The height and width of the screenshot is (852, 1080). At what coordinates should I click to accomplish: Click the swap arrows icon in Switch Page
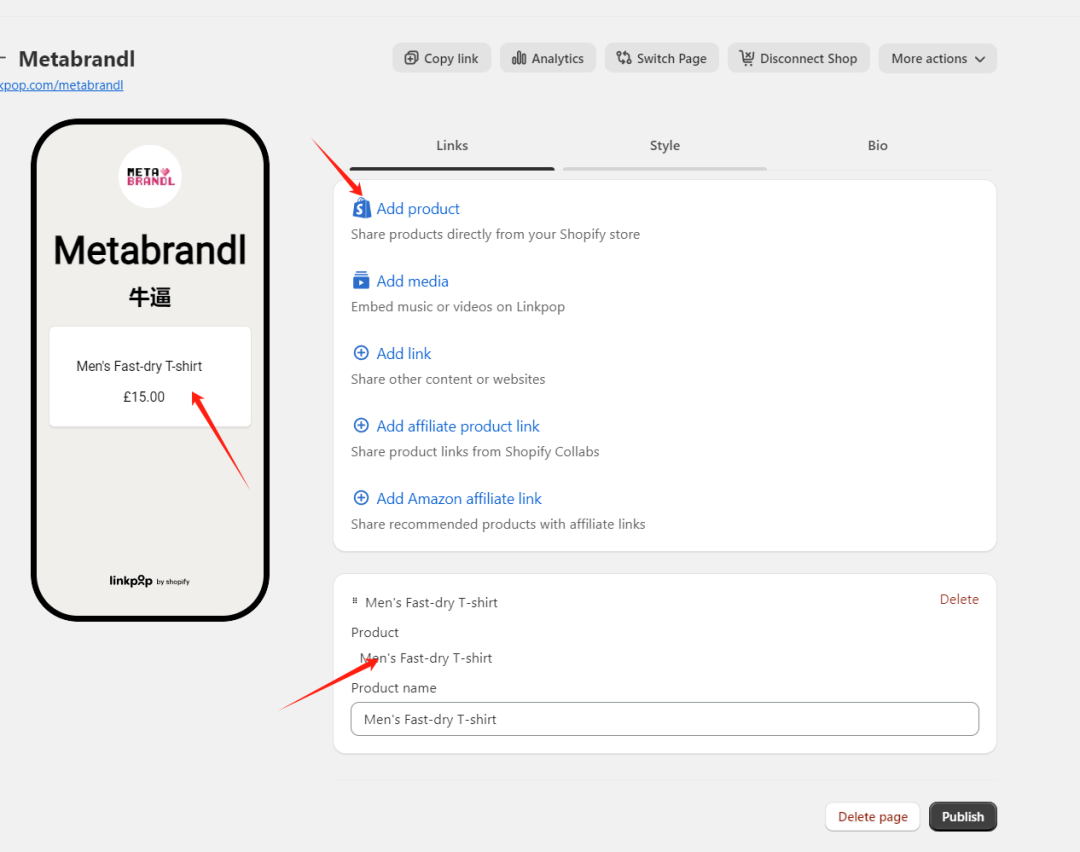(x=624, y=59)
